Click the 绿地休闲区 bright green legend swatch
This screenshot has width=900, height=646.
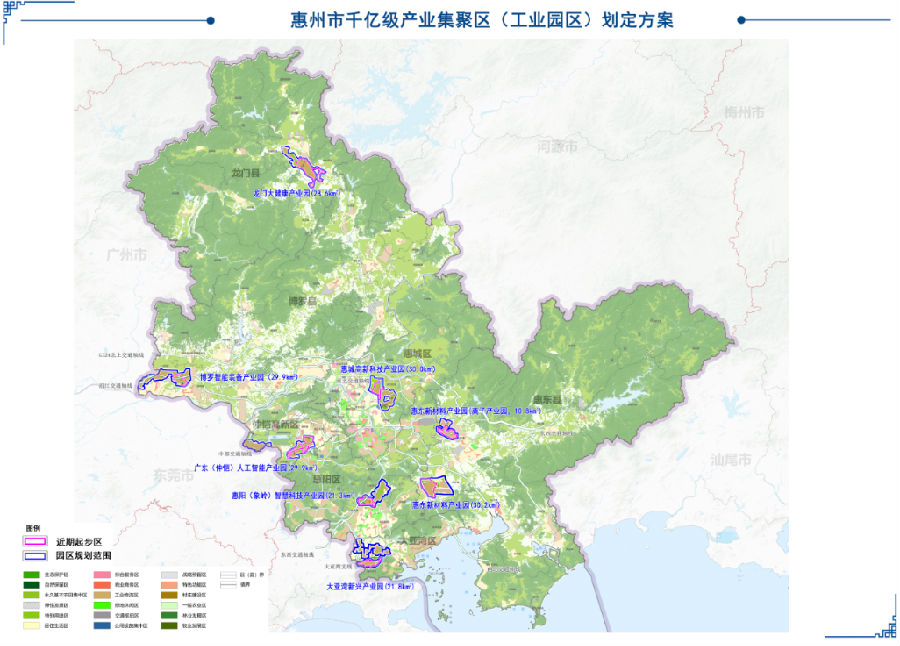click(100, 605)
